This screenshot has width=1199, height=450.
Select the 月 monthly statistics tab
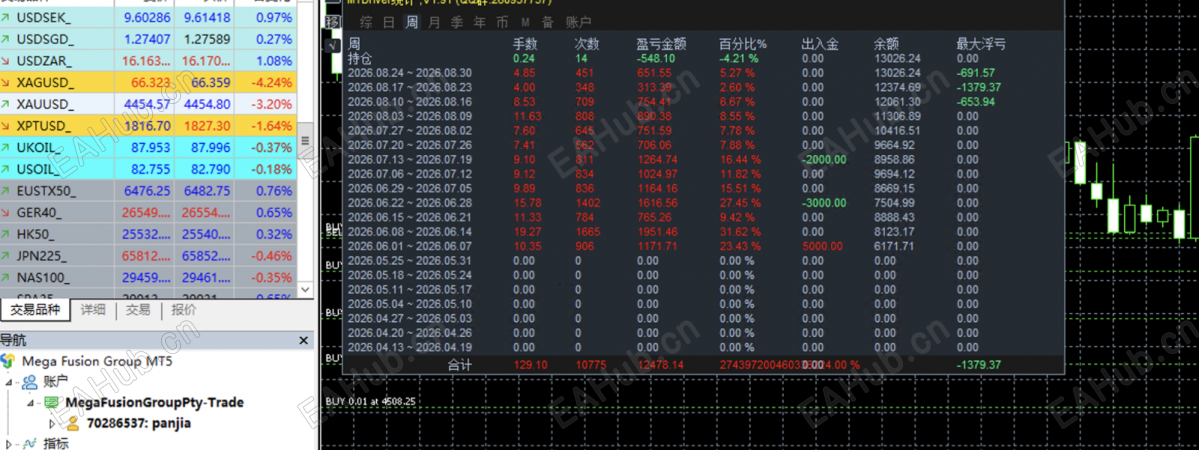pos(434,22)
